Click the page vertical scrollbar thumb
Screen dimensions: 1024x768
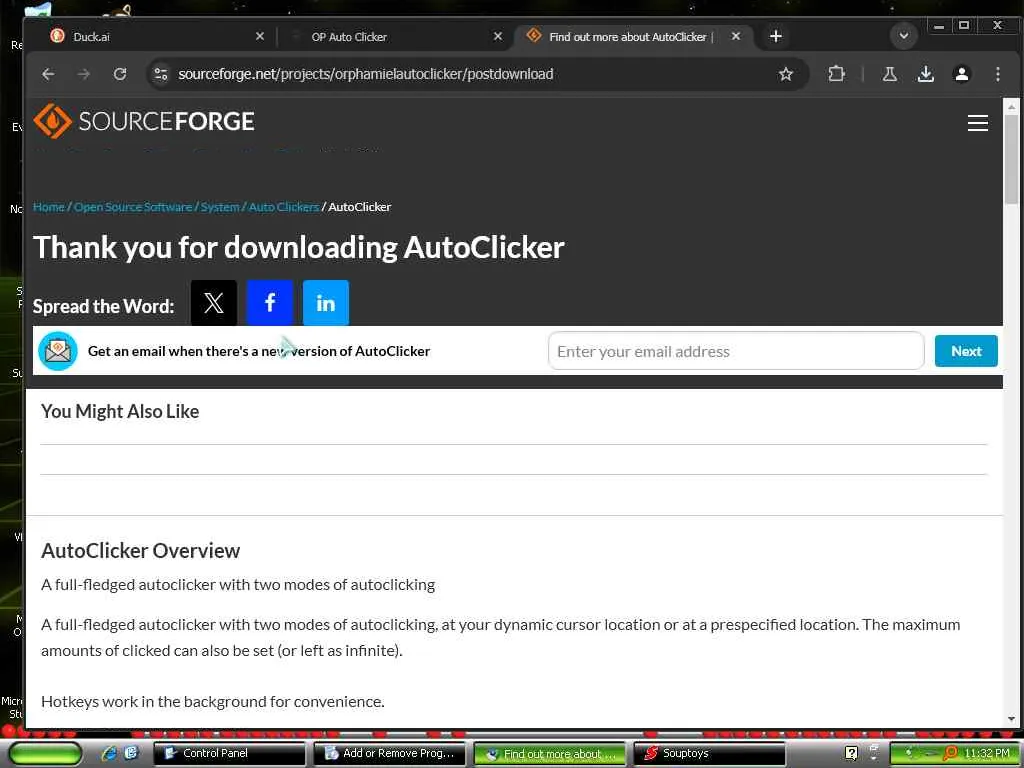(1011, 159)
